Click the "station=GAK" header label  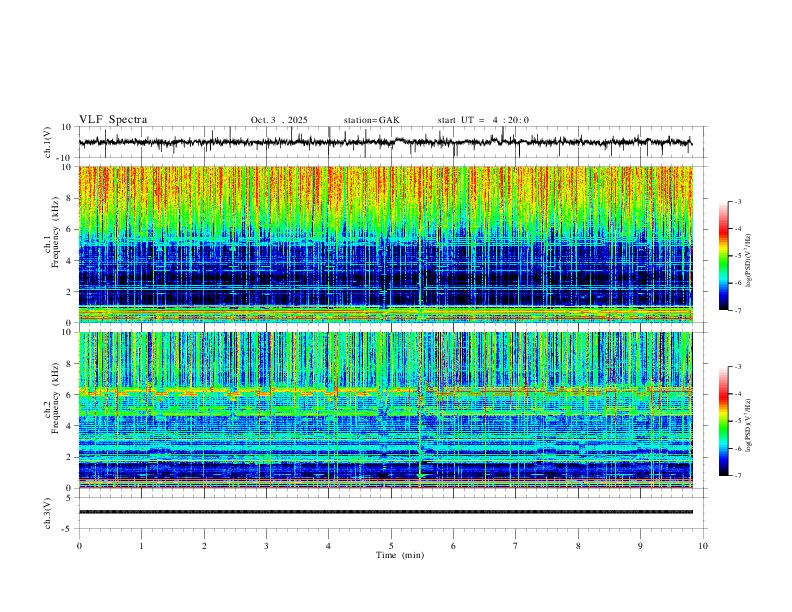(x=371, y=120)
